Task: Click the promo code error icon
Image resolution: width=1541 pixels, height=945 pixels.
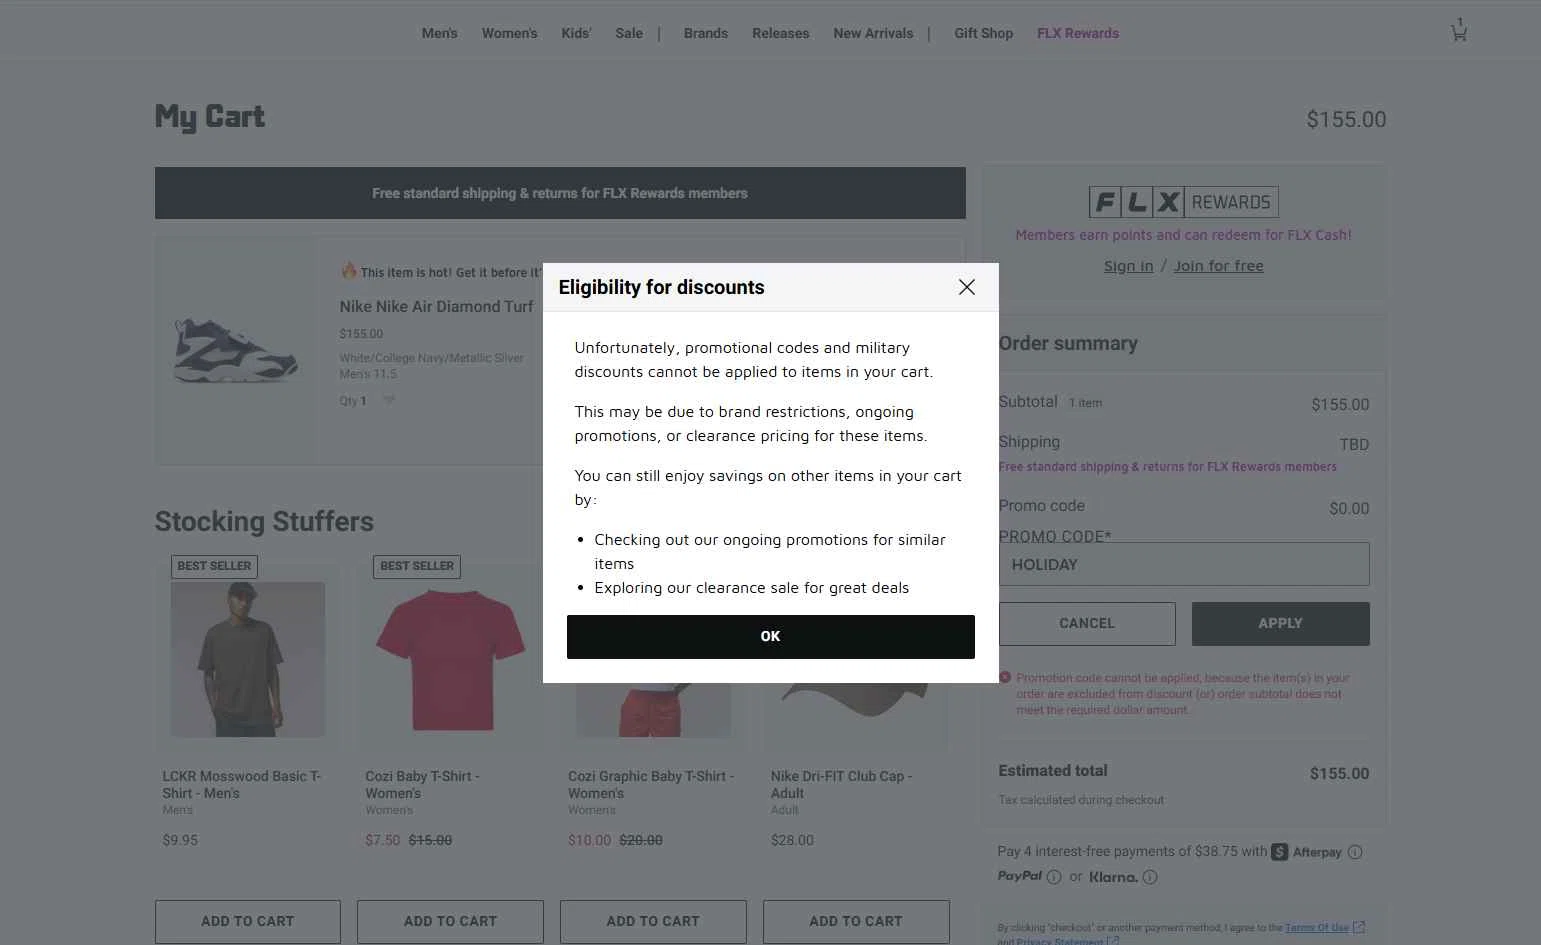Action: pyautogui.click(x=1005, y=677)
